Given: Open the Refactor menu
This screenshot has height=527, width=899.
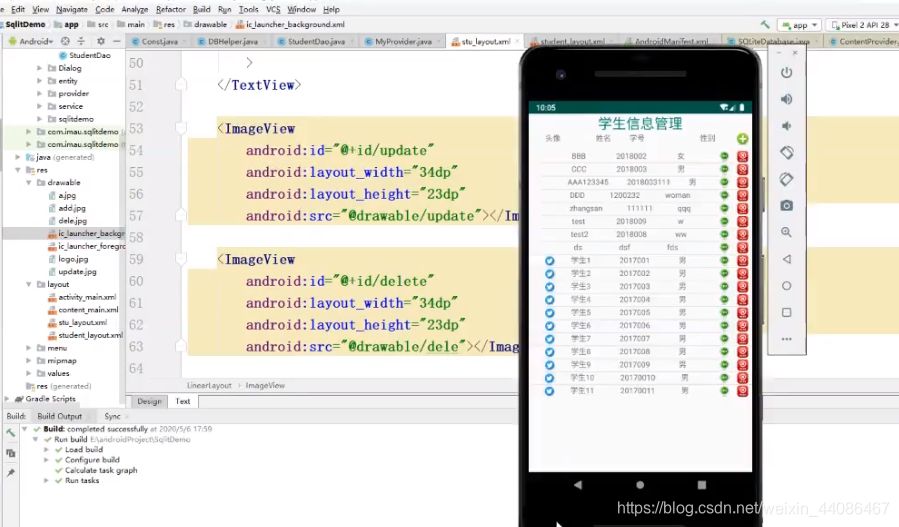Looking at the screenshot, I should 170,9.
